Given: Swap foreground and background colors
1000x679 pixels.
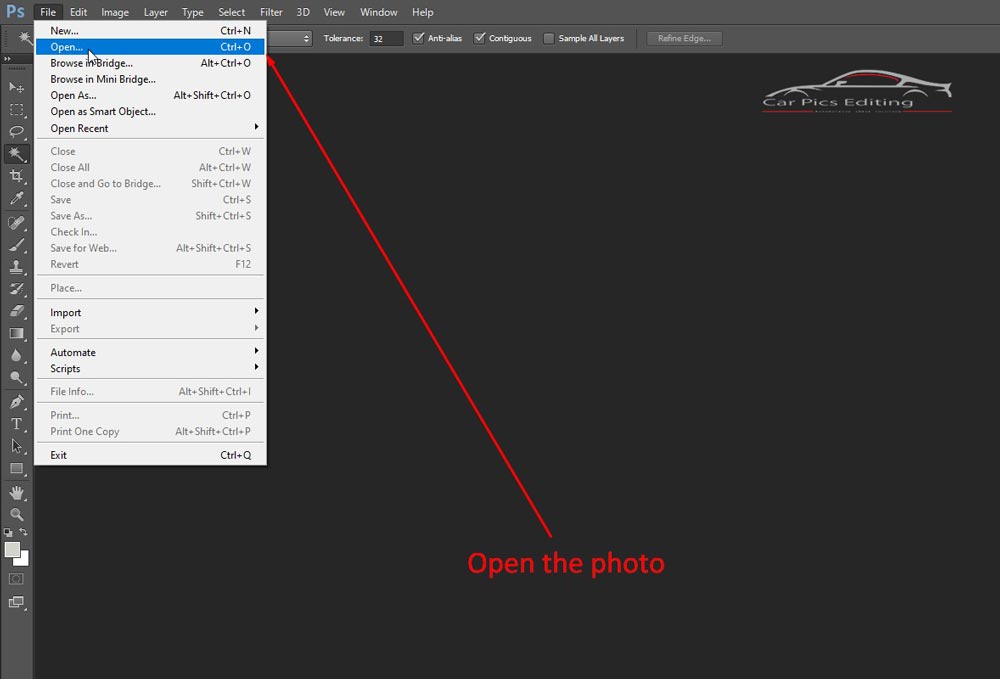Looking at the screenshot, I should click(x=24, y=532).
